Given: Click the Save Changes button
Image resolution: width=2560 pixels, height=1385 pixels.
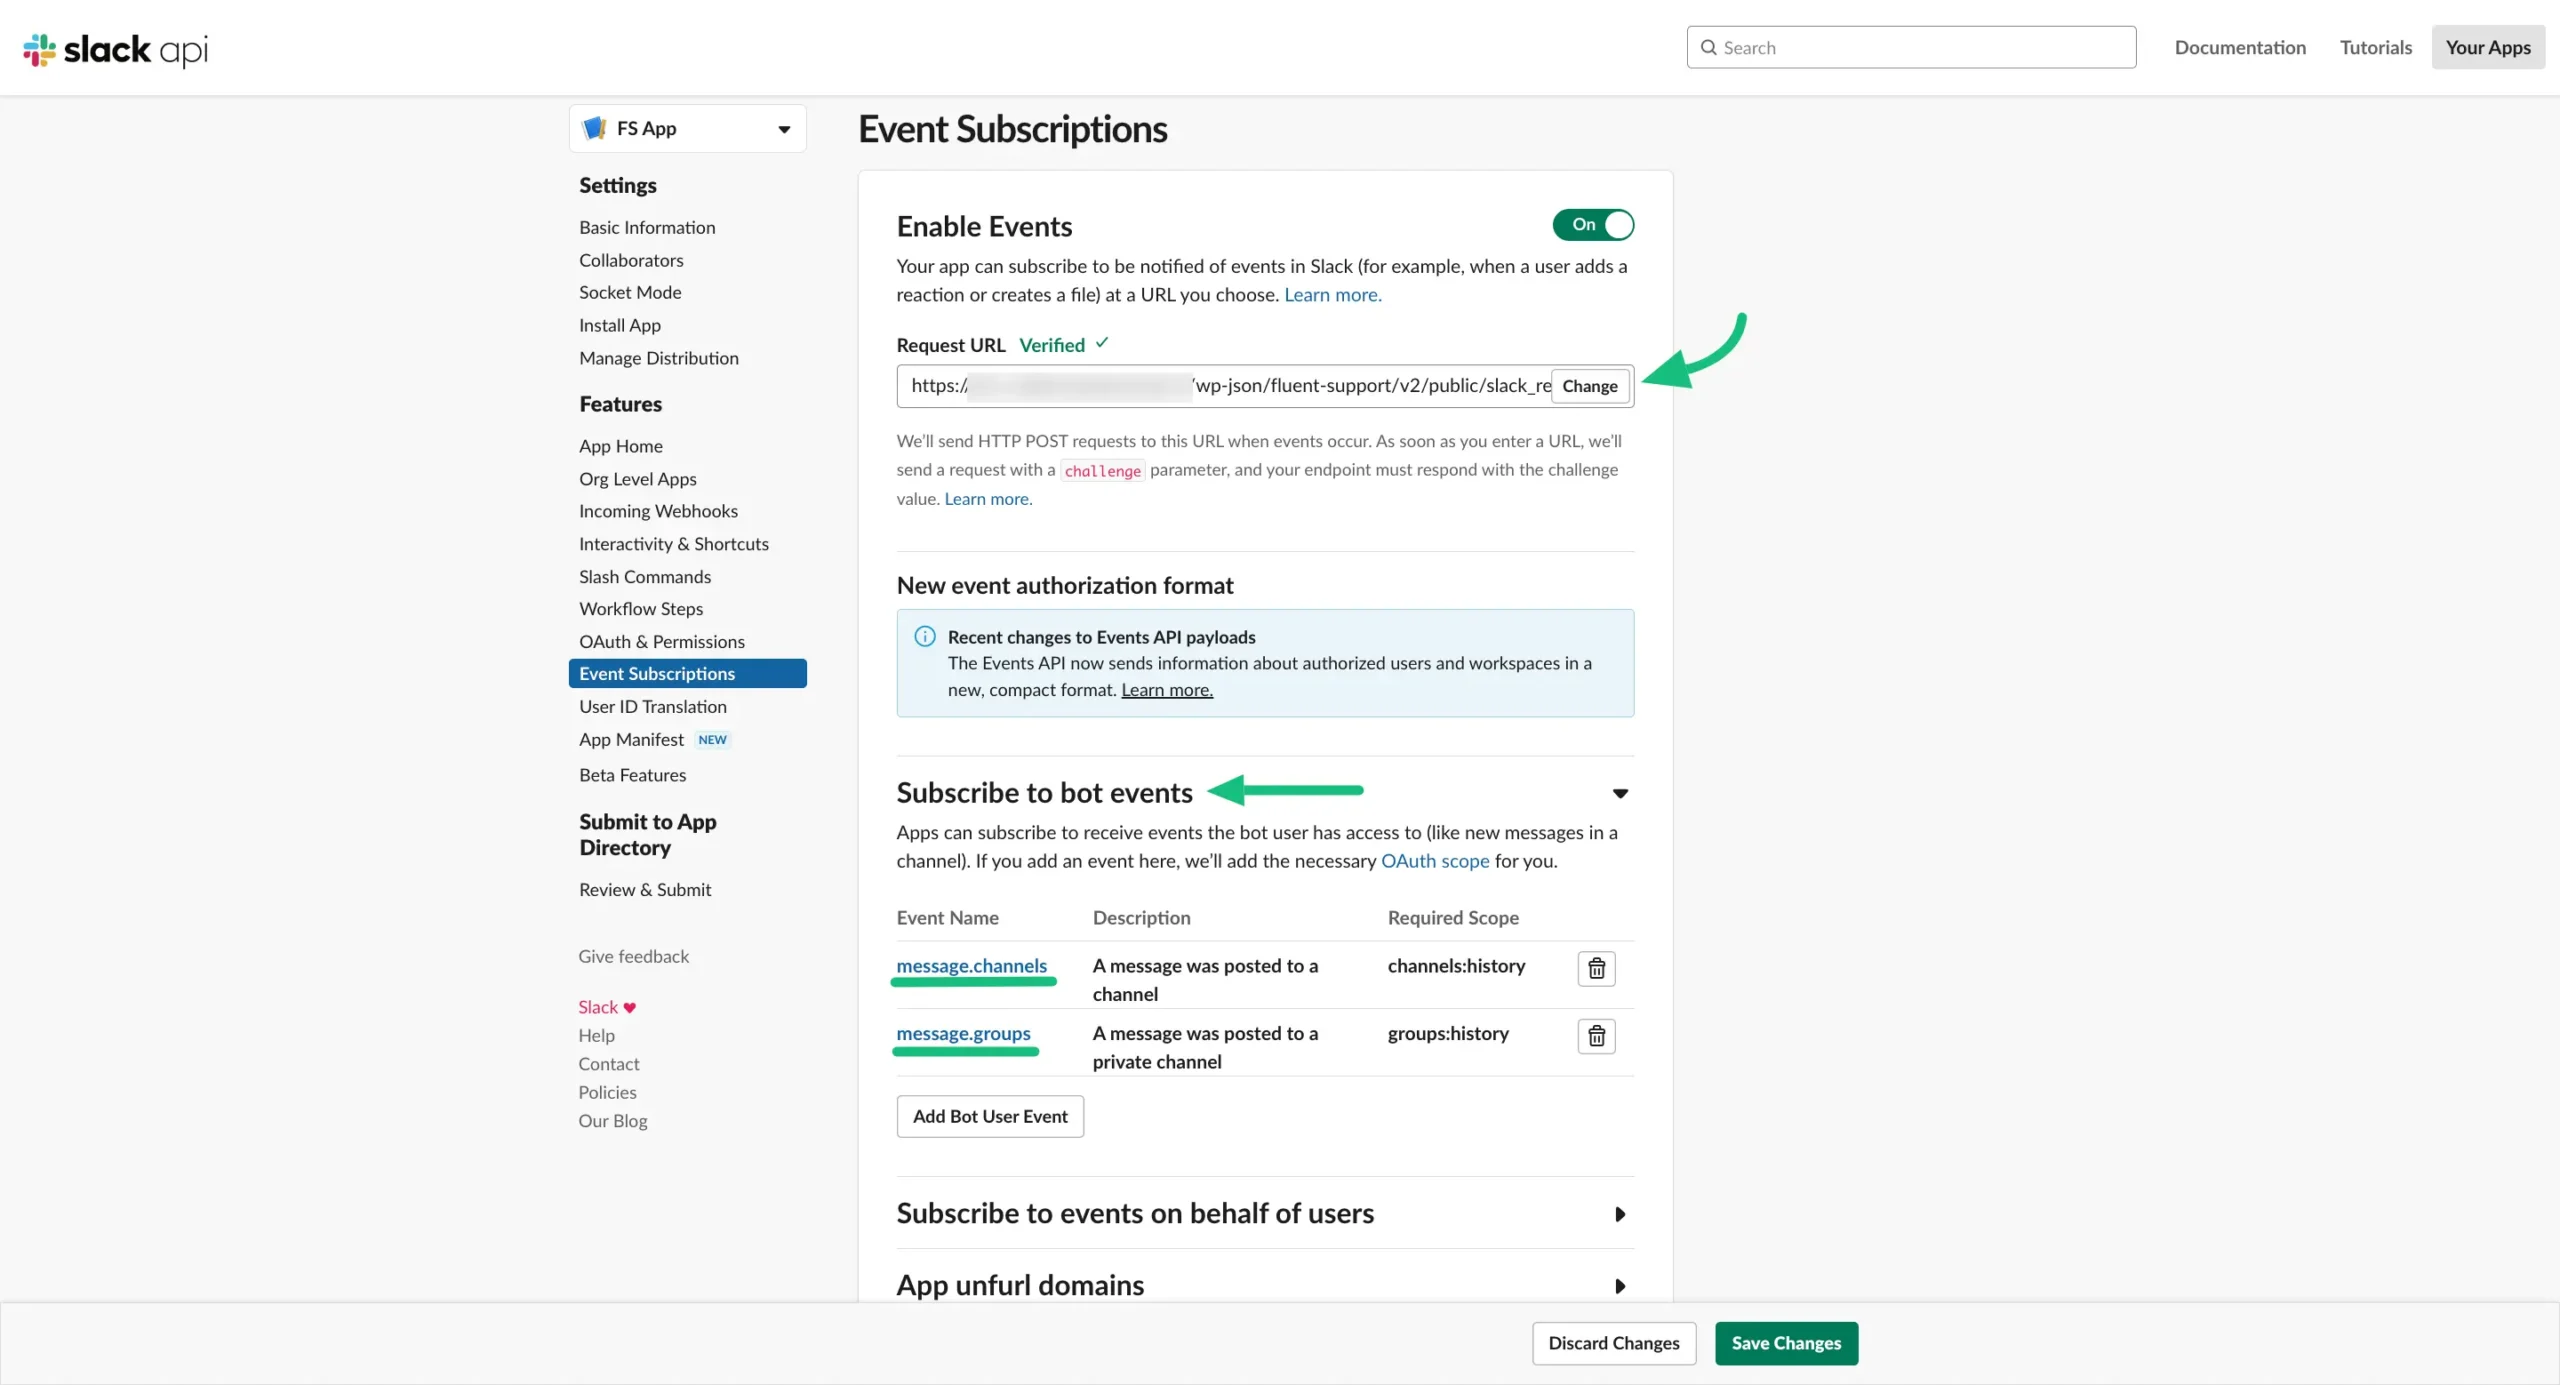Looking at the screenshot, I should 1786,1342.
